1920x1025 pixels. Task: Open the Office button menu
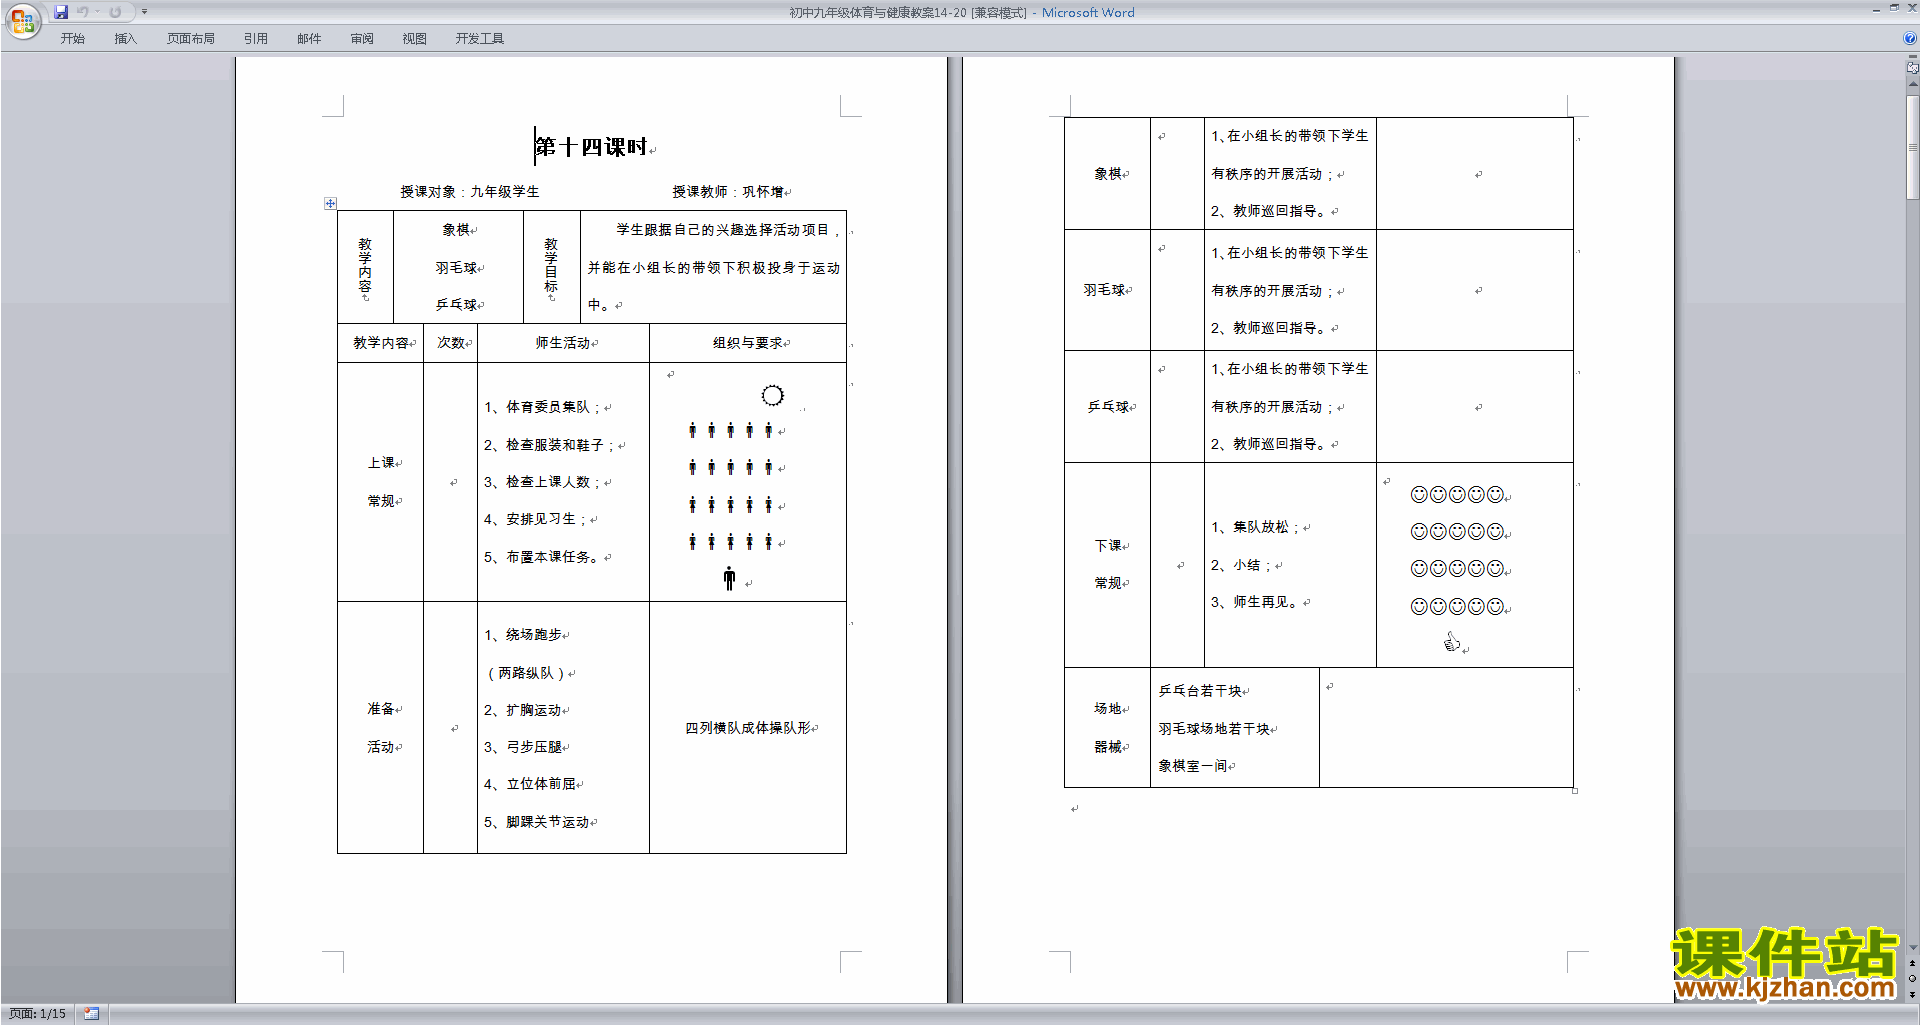point(22,20)
